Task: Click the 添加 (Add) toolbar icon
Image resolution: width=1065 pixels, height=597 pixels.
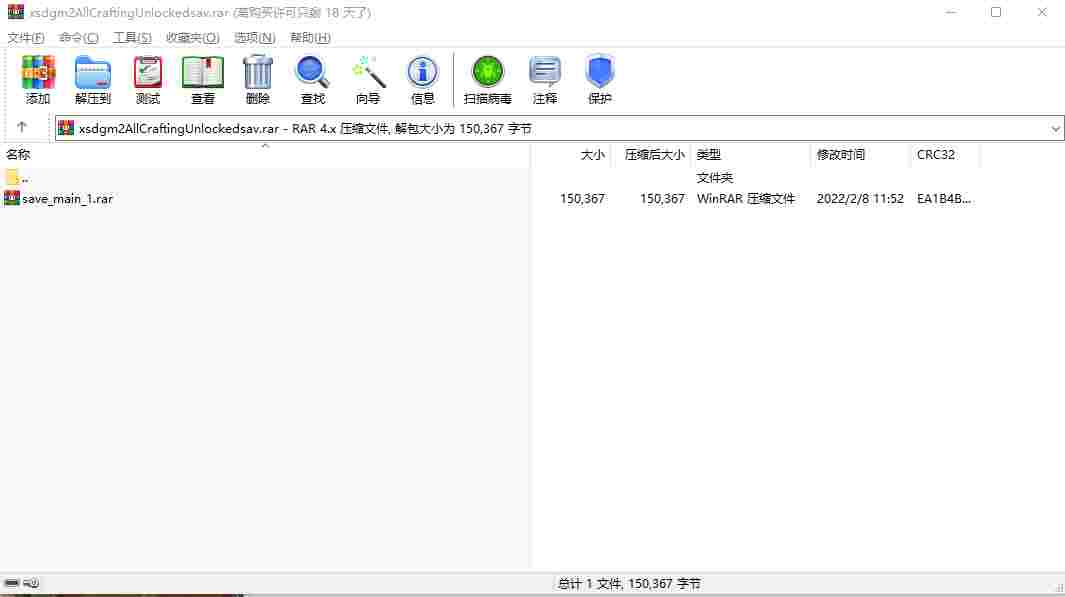Action: pyautogui.click(x=38, y=79)
